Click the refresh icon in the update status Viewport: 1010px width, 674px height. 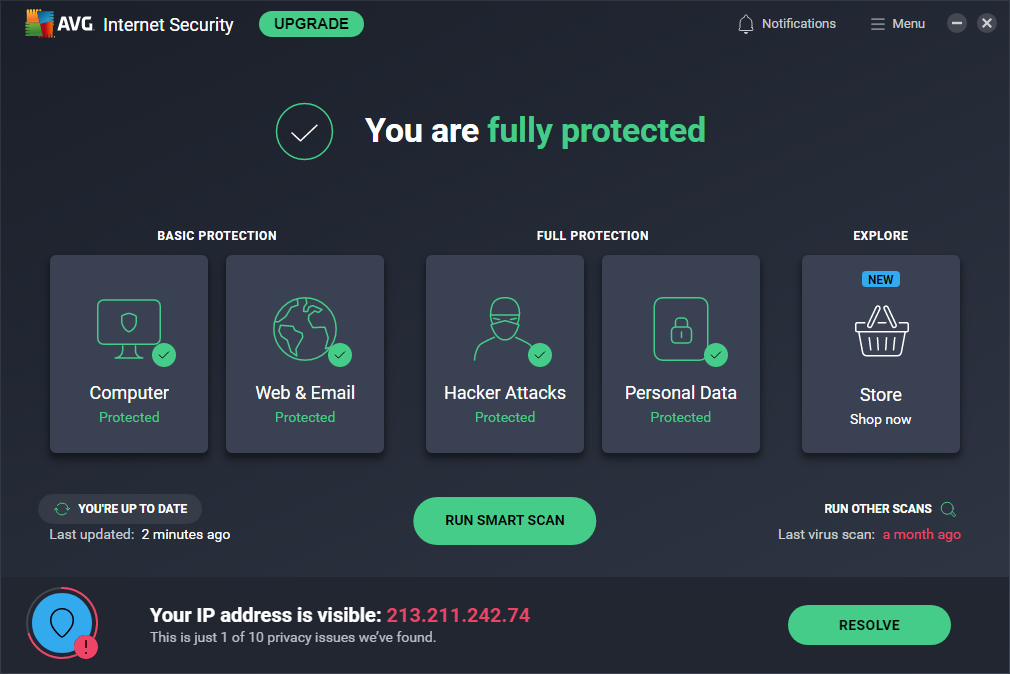pyautogui.click(x=63, y=509)
